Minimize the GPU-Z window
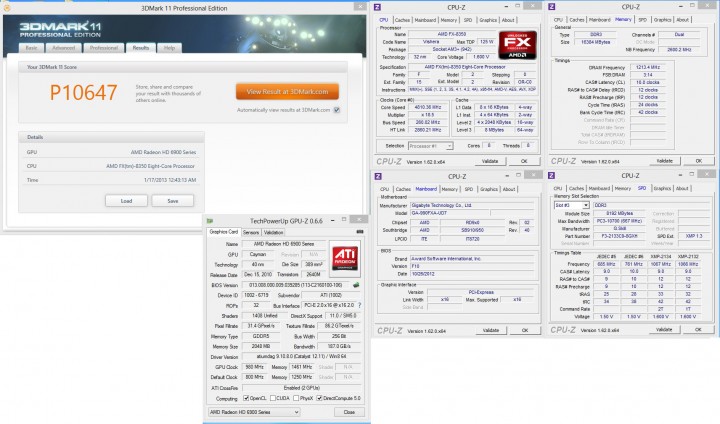720x424 pixels. click(333, 220)
